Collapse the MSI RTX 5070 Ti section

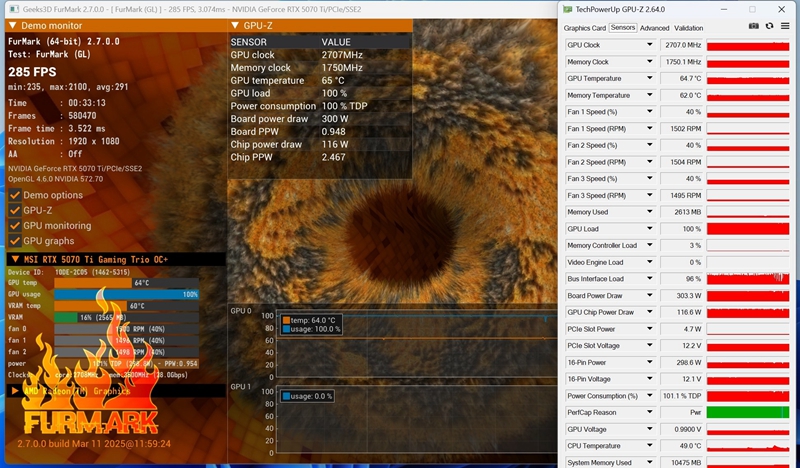14,260
